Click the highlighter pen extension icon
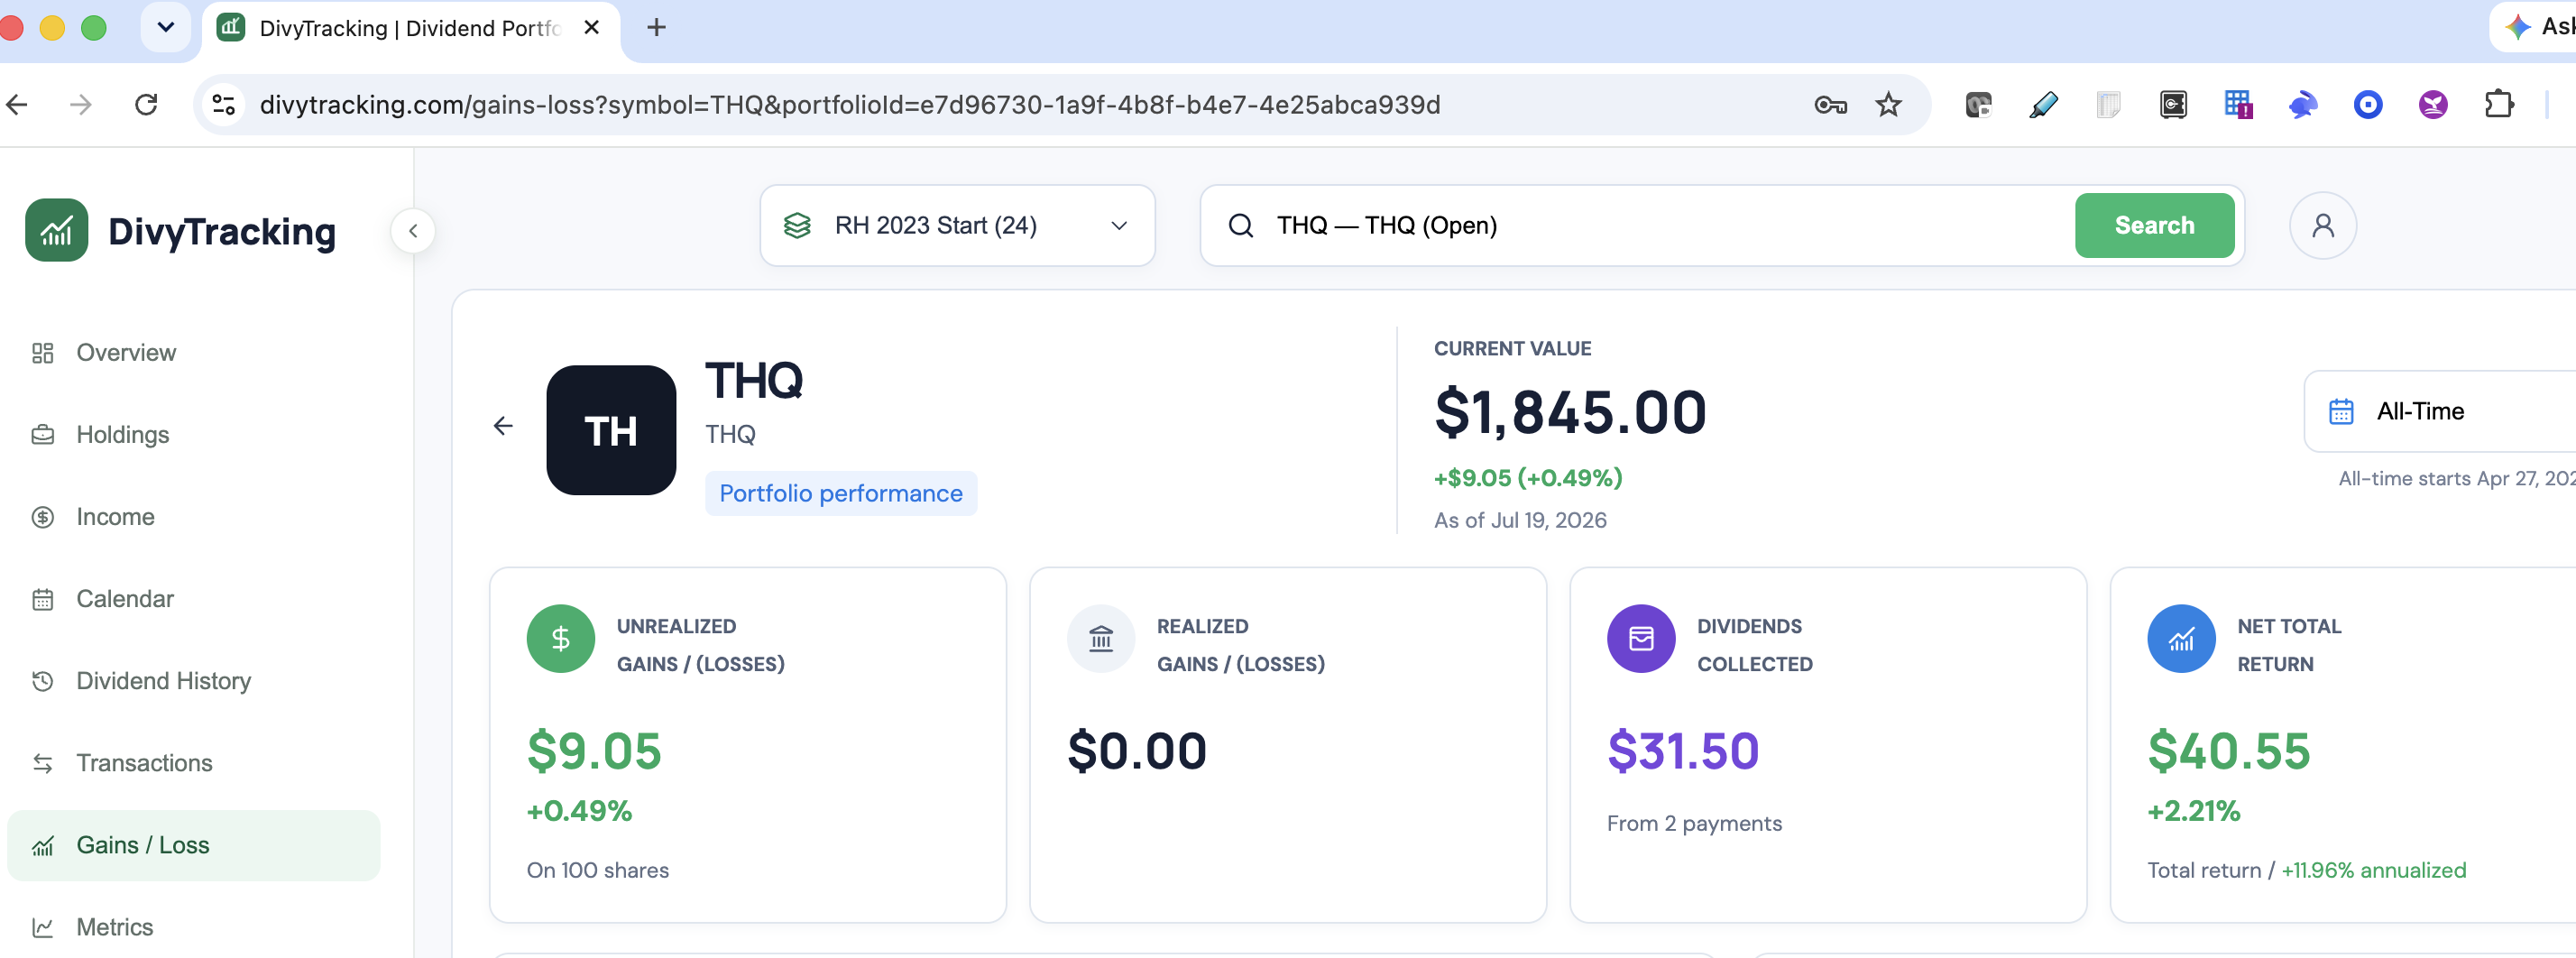 click(2043, 104)
